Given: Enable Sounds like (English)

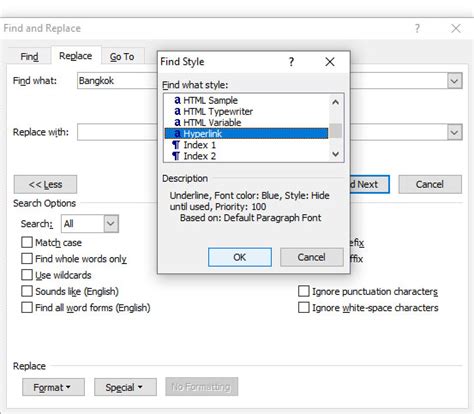Looking at the screenshot, I should click(27, 291).
